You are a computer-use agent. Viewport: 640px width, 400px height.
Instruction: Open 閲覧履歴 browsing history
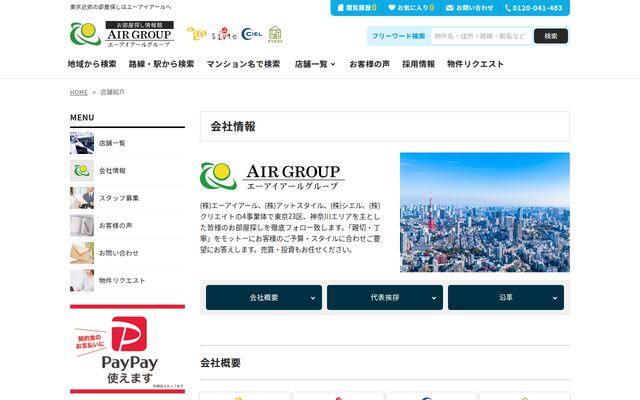coord(357,8)
